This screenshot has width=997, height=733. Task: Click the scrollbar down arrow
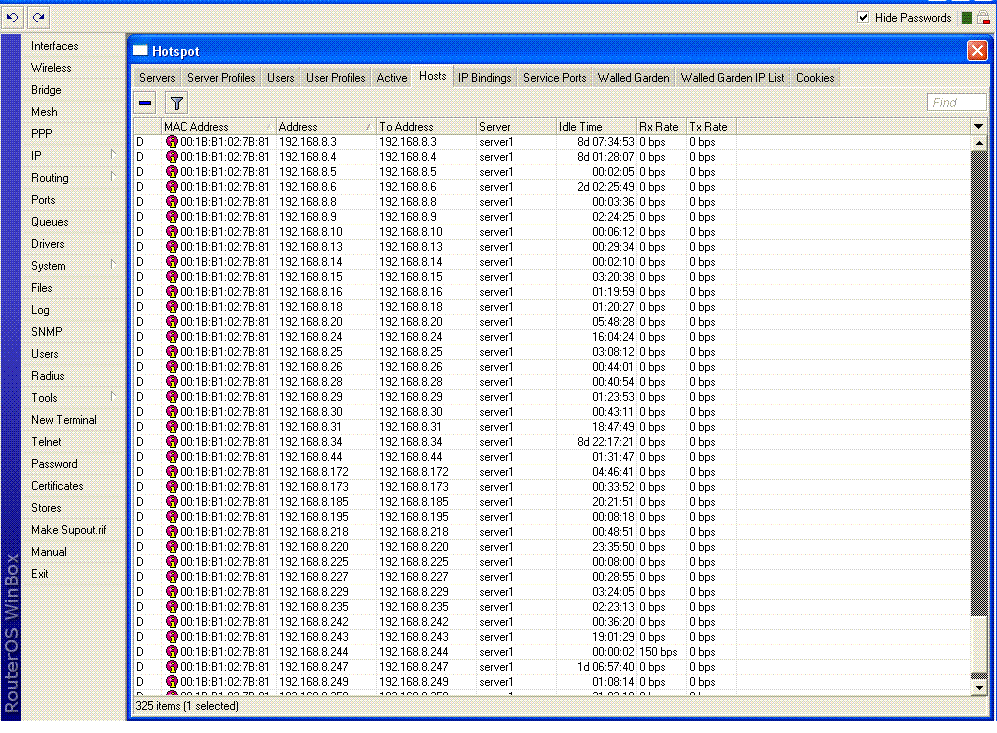(979, 687)
